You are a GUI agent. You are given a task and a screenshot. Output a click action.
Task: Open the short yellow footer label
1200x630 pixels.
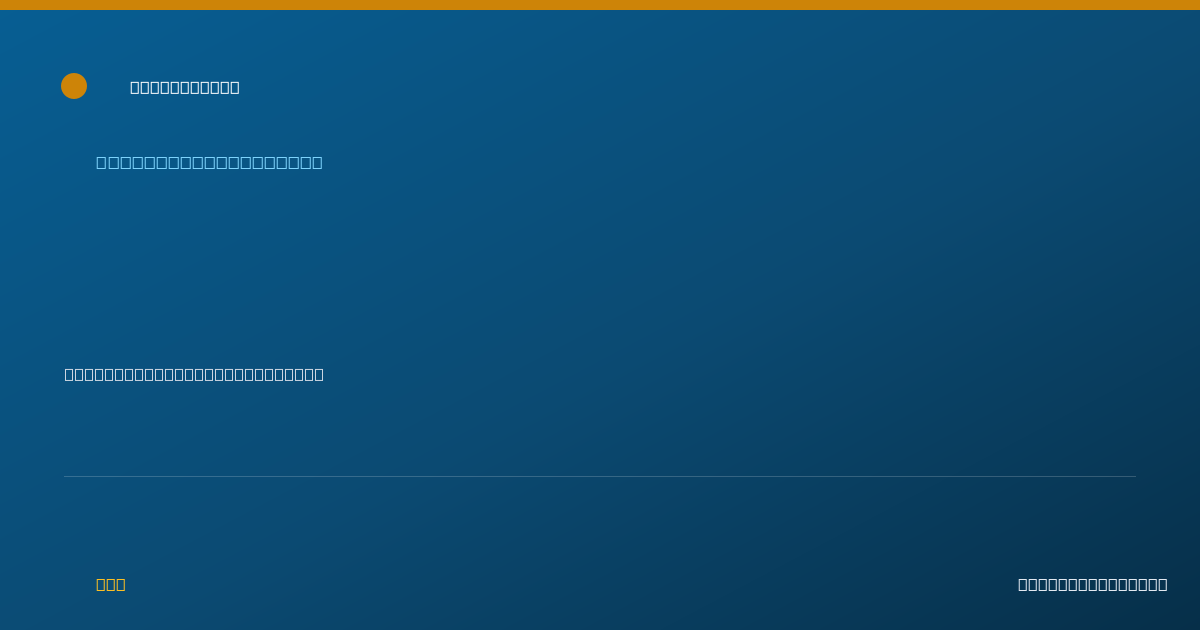click(111, 584)
